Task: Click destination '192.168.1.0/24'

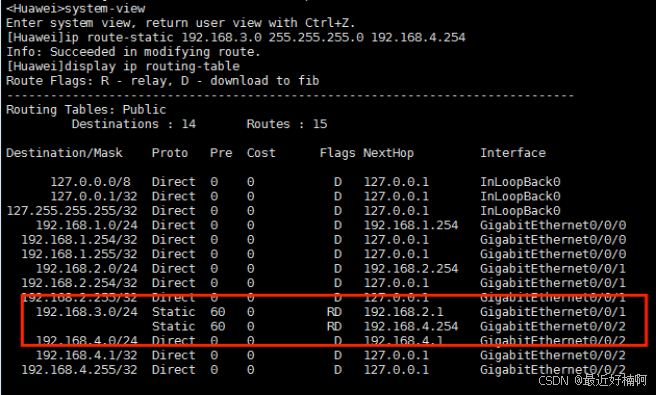Action: pyautogui.click(x=87, y=225)
